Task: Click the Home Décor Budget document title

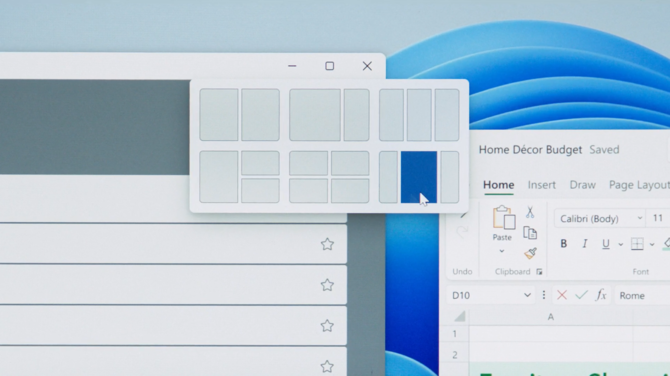Action: pos(530,150)
